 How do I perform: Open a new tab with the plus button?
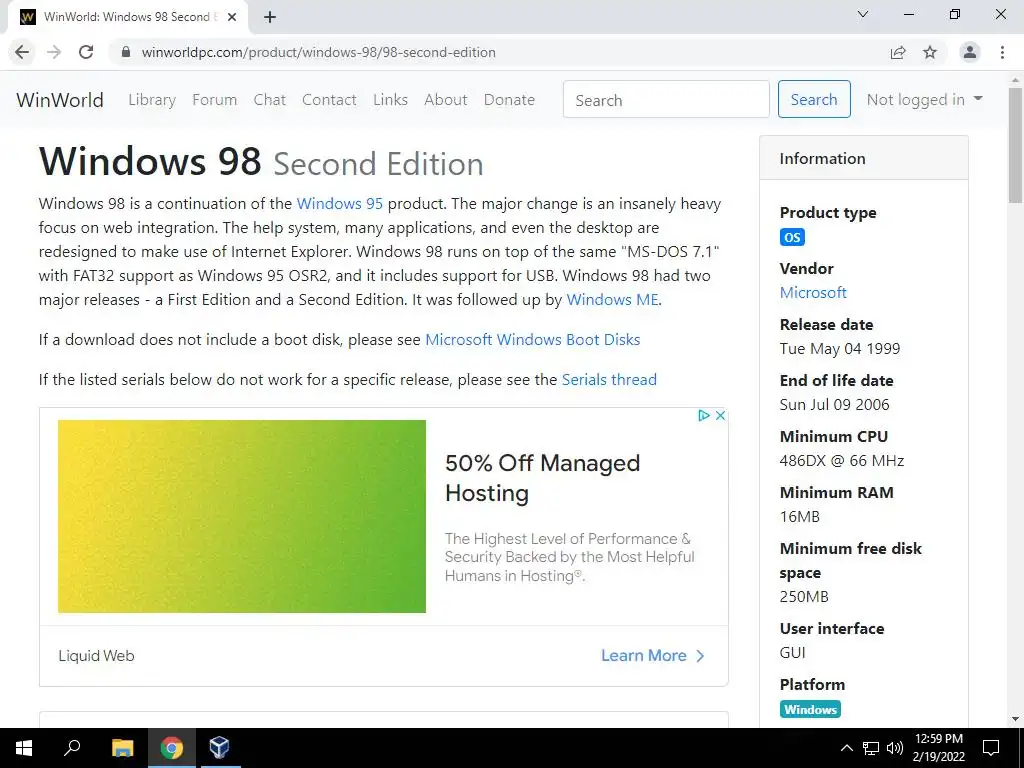pyautogui.click(x=270, y=18)
